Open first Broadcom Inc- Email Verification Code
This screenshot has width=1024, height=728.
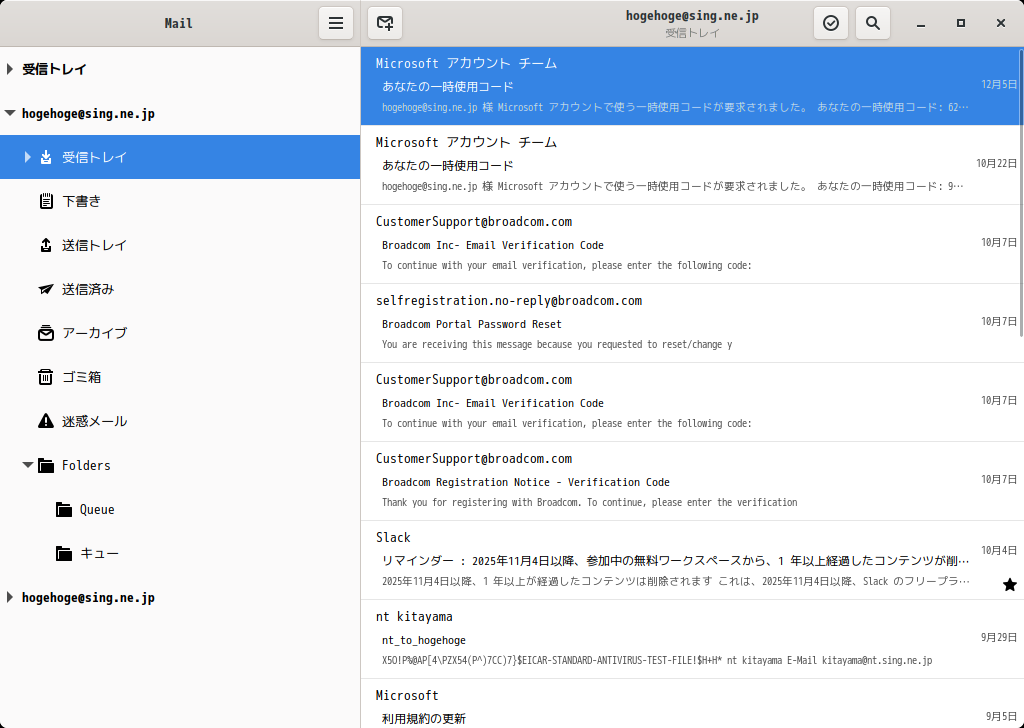[692, 244]
